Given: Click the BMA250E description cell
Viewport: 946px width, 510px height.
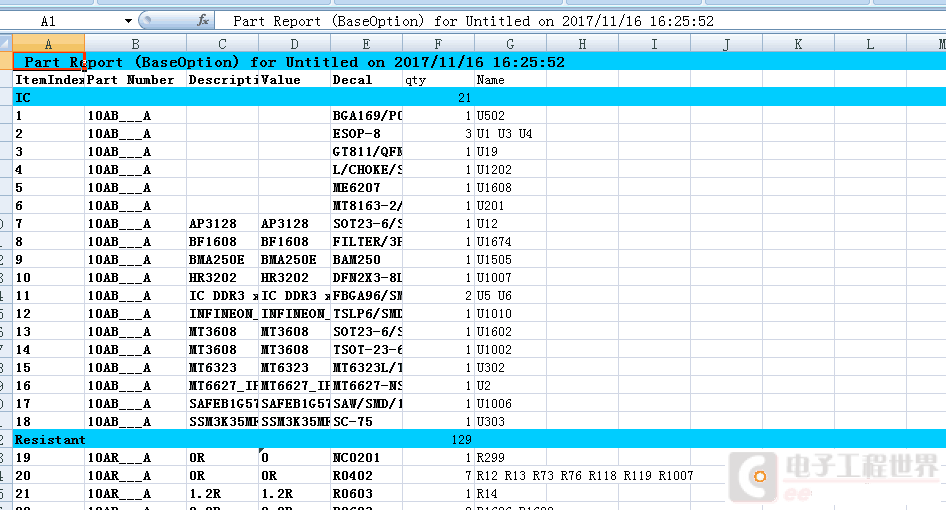Looking at the screenshot, I should point(223,260).
